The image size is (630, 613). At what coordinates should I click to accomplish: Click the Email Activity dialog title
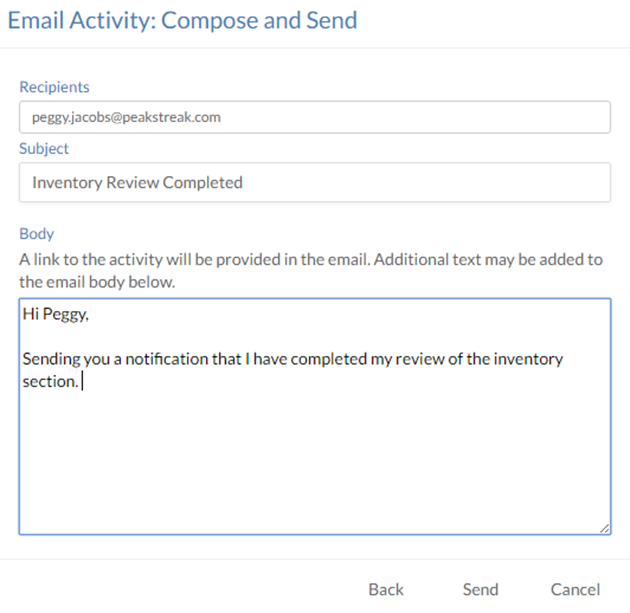182,20
